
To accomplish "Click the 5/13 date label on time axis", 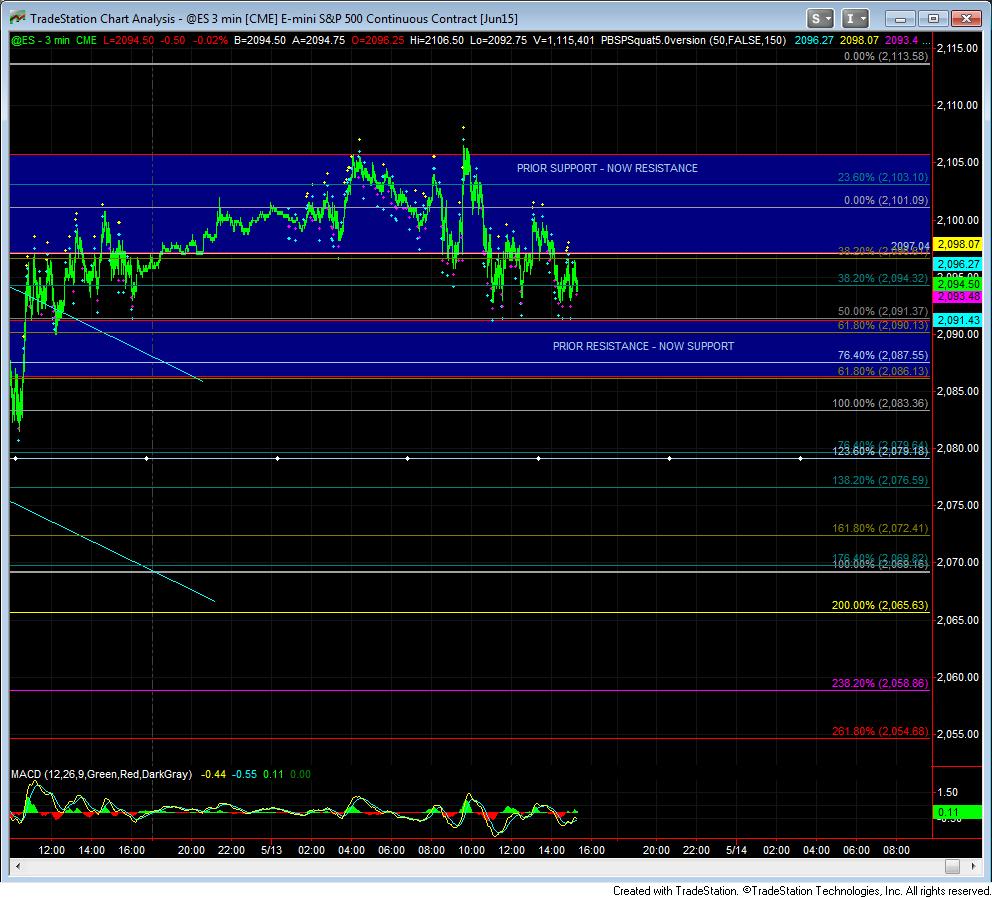I will (271, 850).
